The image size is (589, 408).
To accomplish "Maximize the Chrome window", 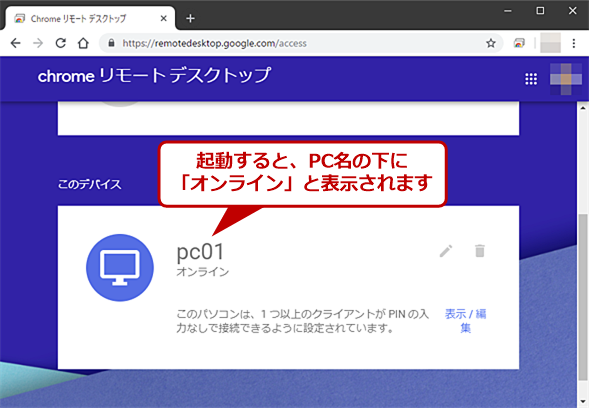I will [540, 11].
